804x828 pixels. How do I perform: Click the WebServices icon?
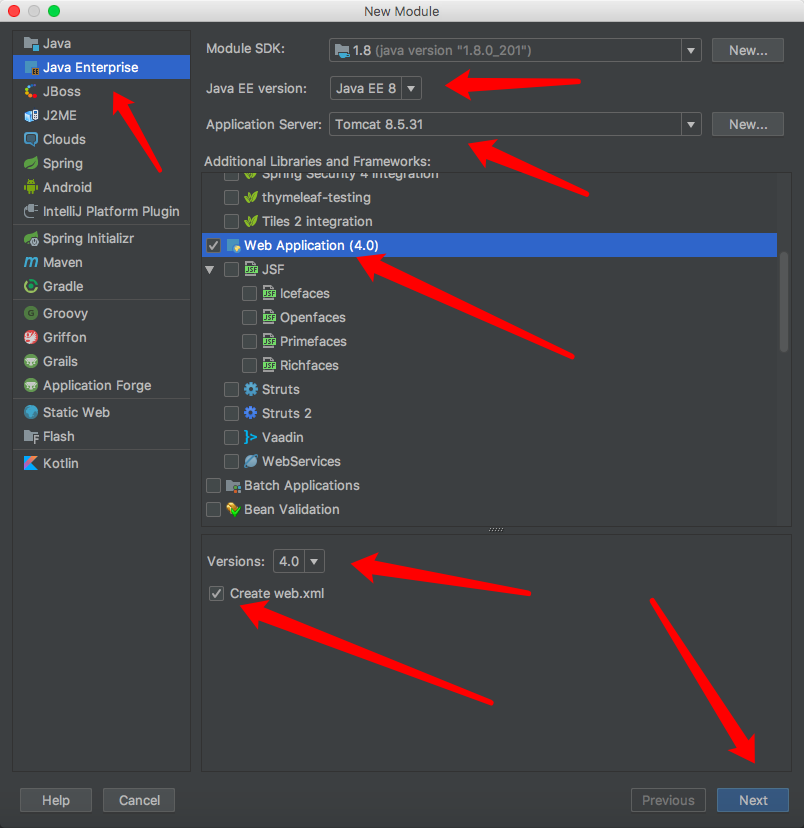251,461
